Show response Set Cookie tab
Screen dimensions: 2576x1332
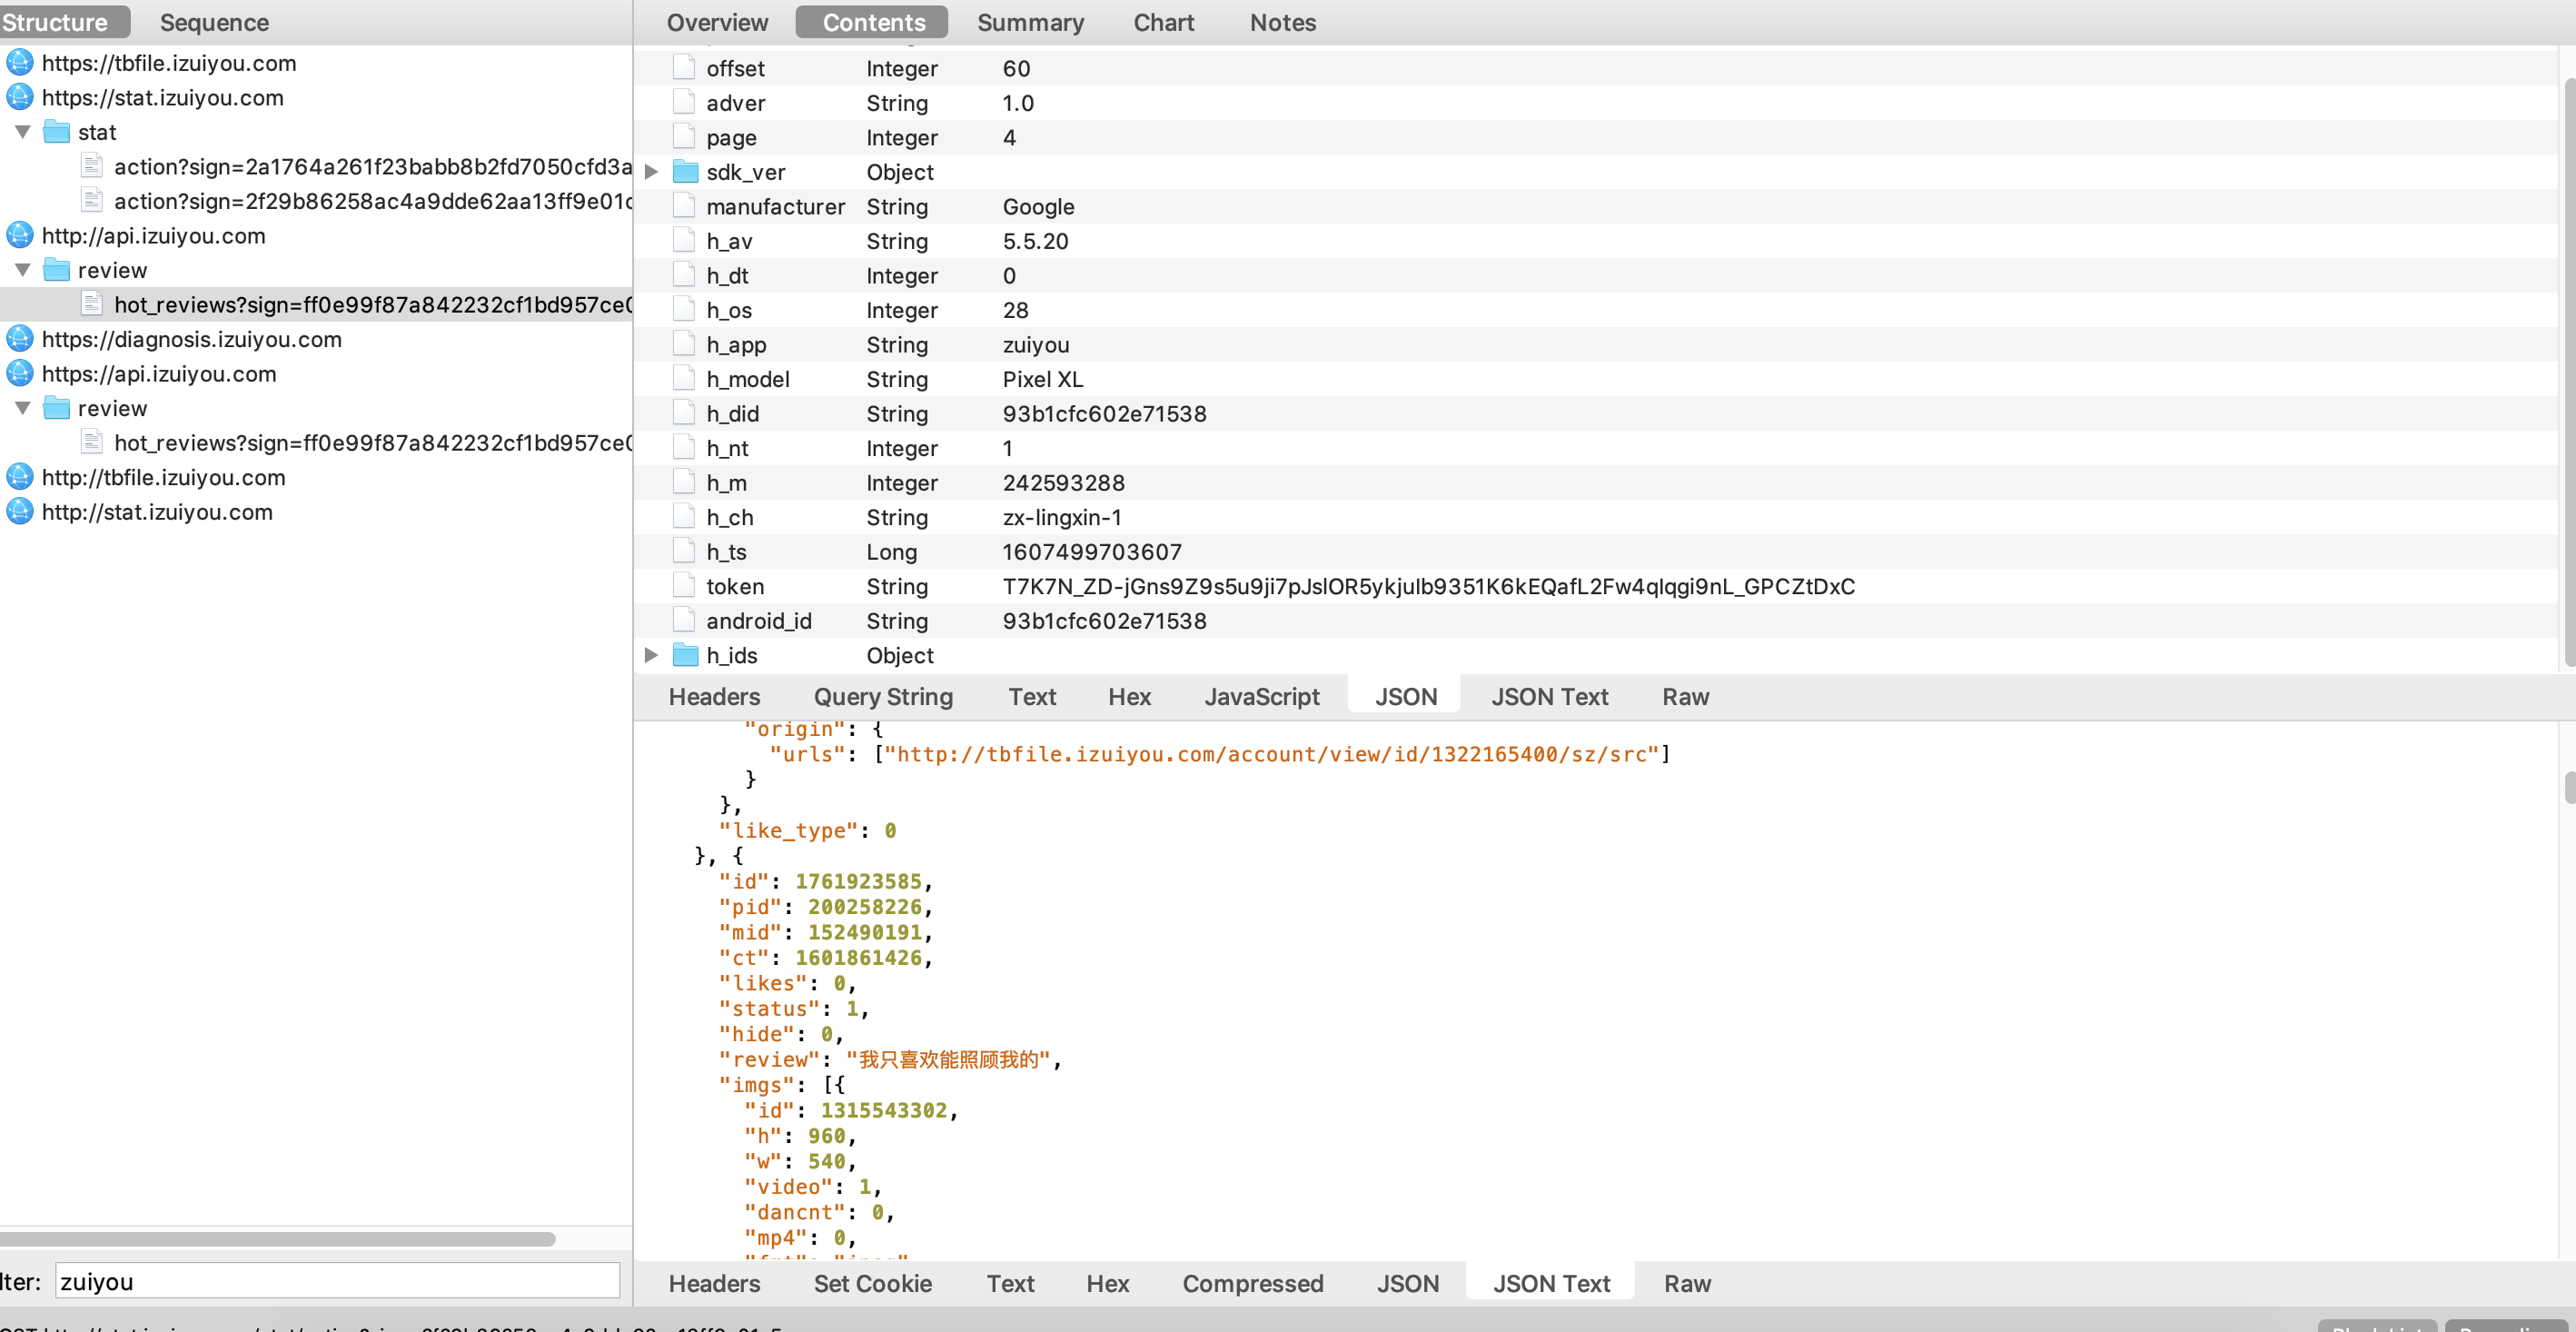[872, 1283]
